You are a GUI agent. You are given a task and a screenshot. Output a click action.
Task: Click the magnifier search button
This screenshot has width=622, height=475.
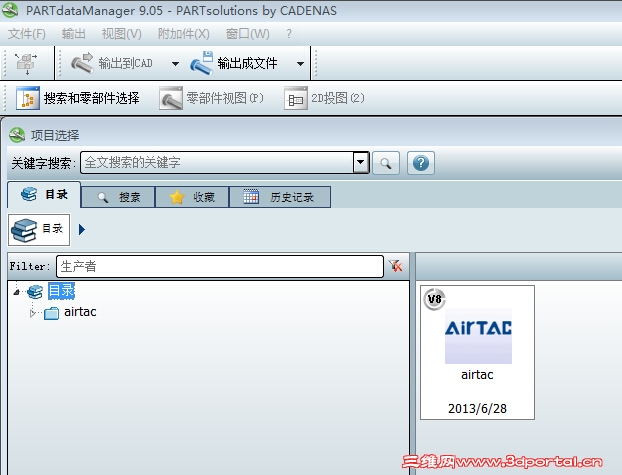[386, 163]
